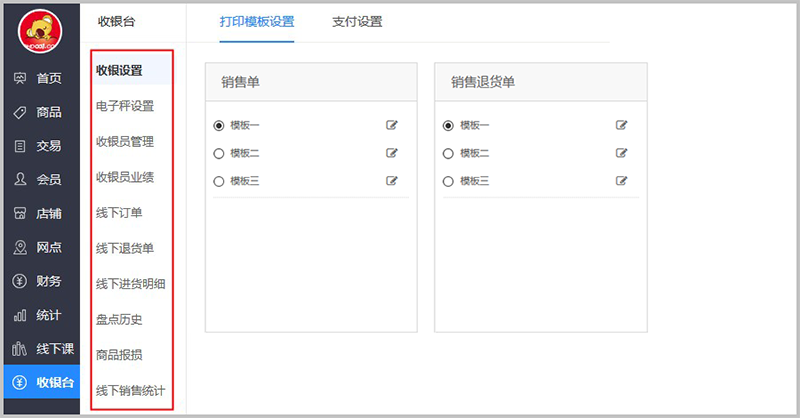Open 线下退货单 in the submenu
This screenshot has height=418, width=800.
[x=124, y=248]
